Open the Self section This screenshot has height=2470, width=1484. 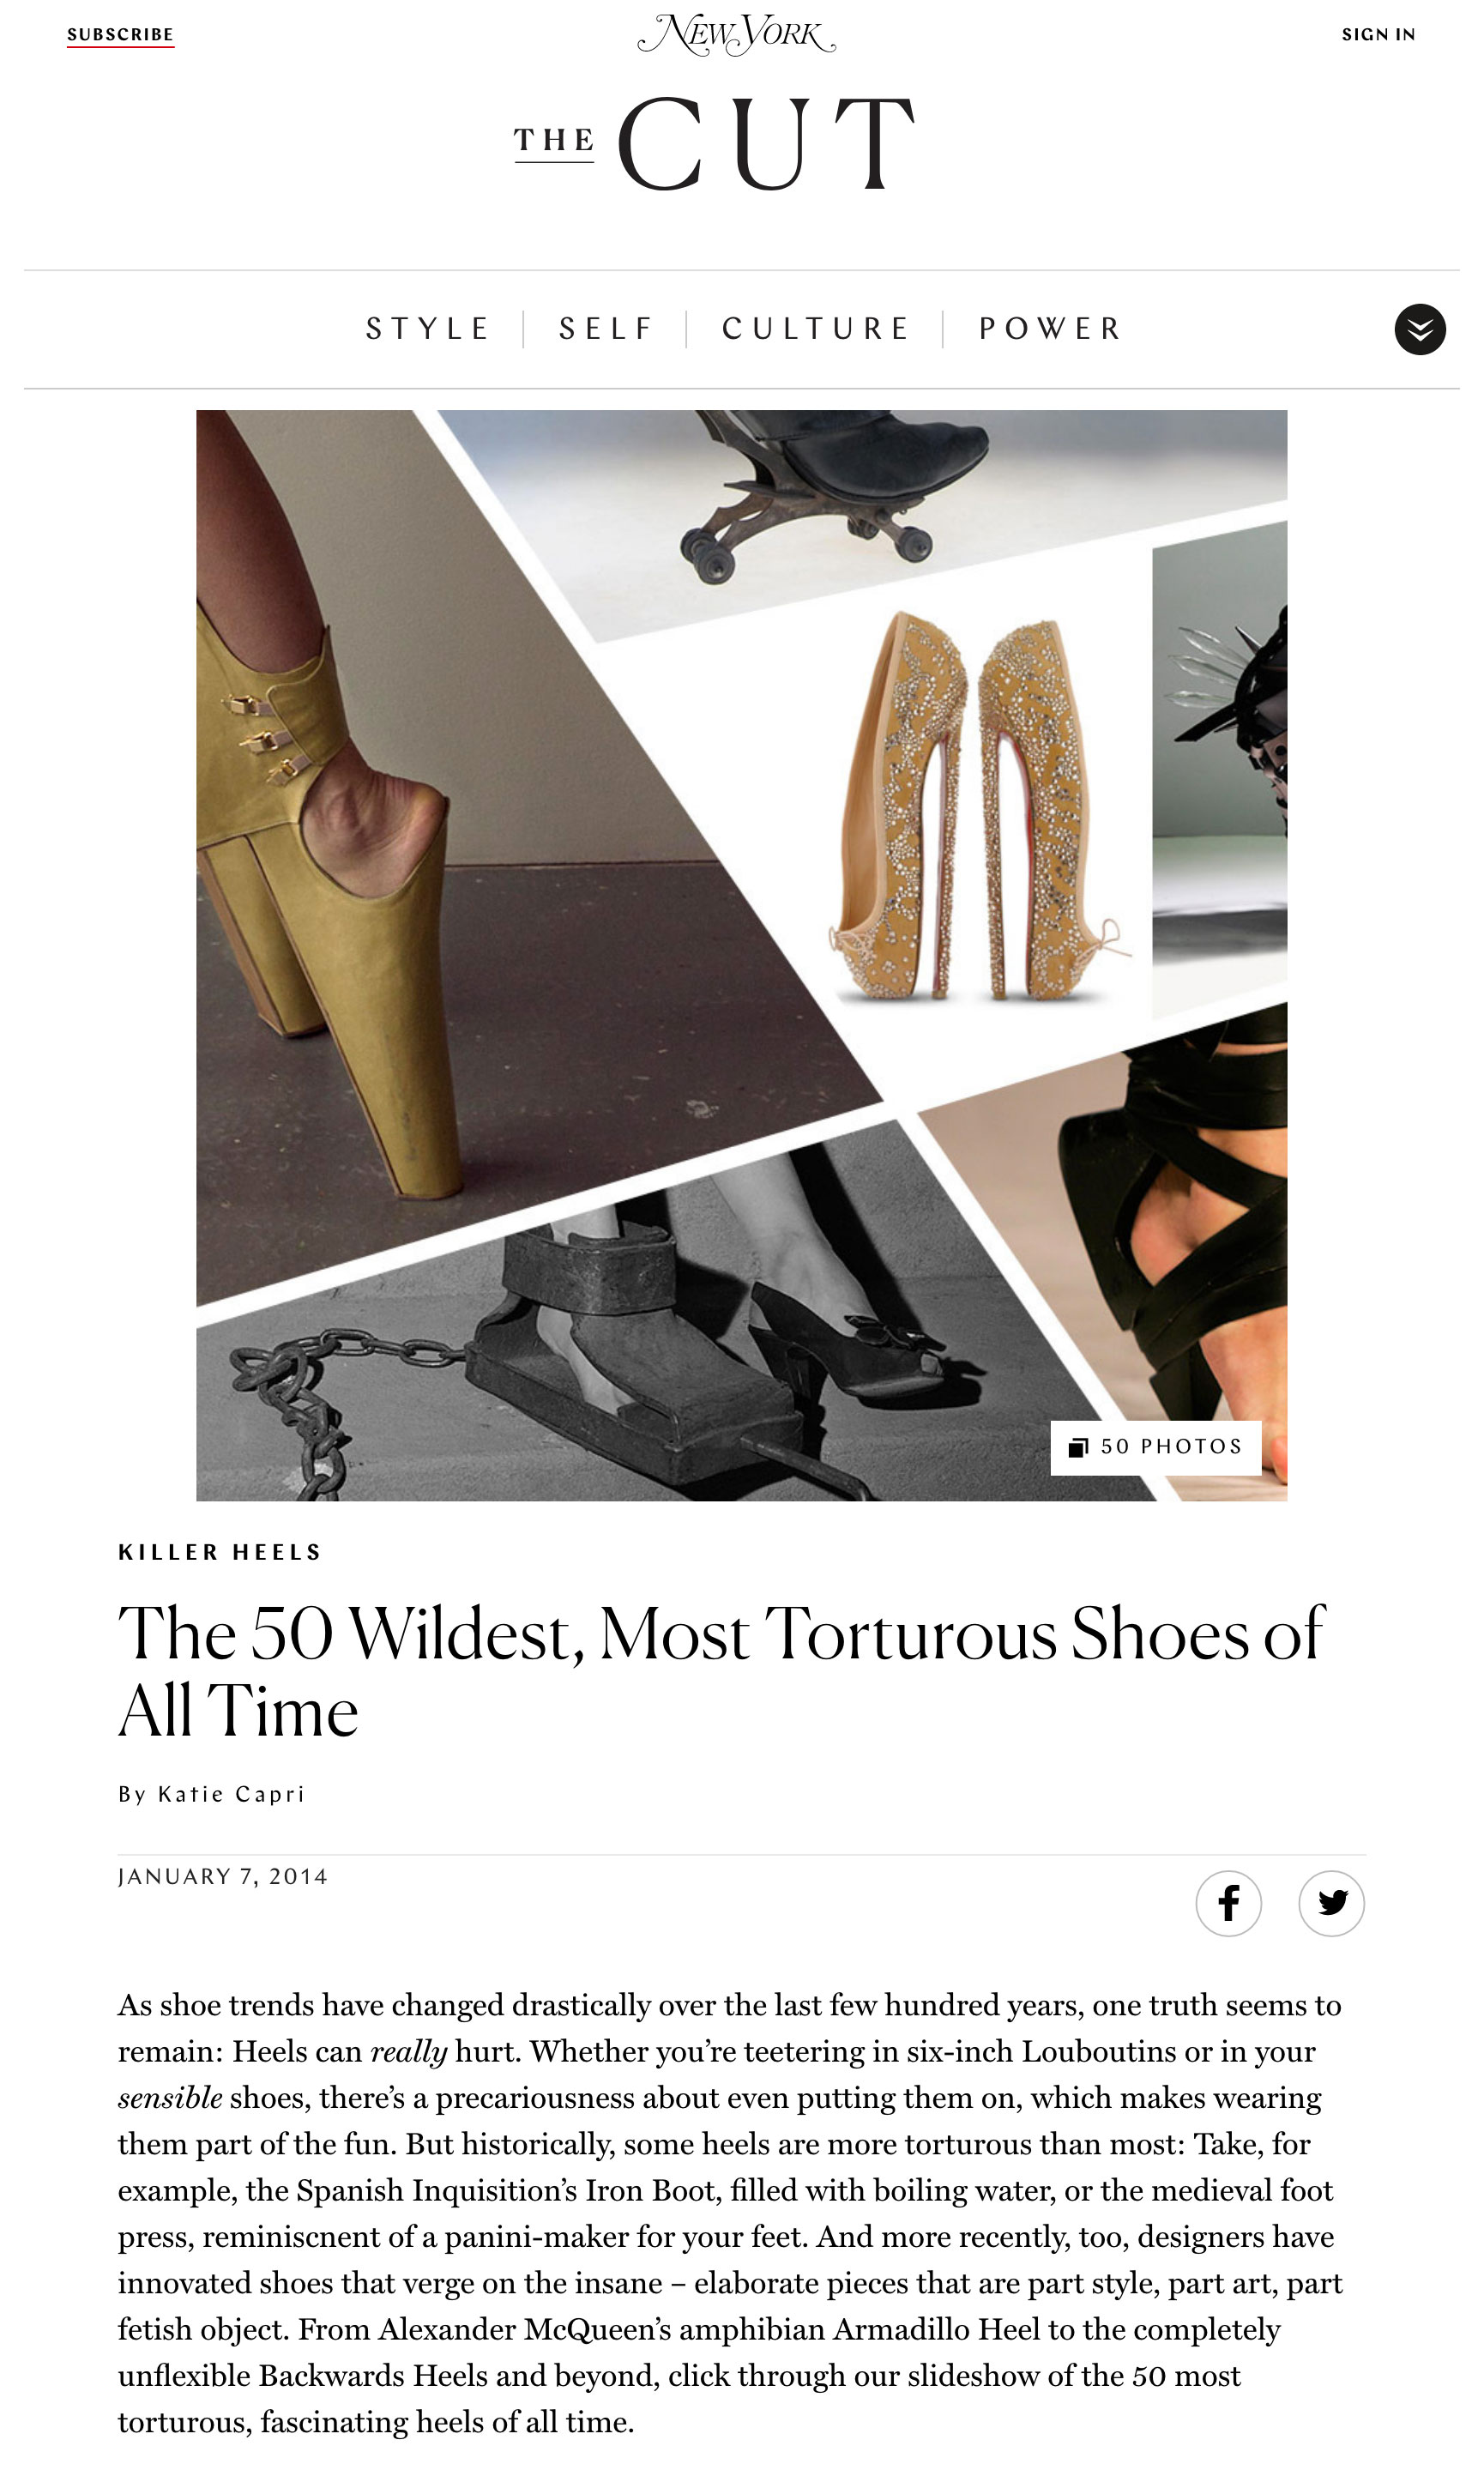click(606, 329)
